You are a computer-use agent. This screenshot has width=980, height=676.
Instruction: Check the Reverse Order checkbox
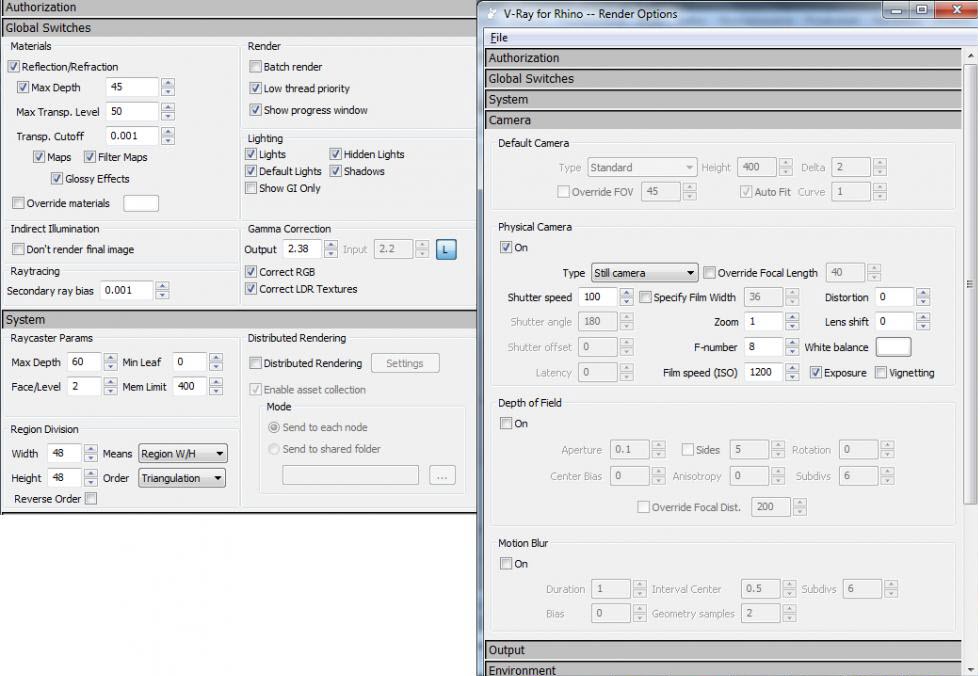(91, 499)
